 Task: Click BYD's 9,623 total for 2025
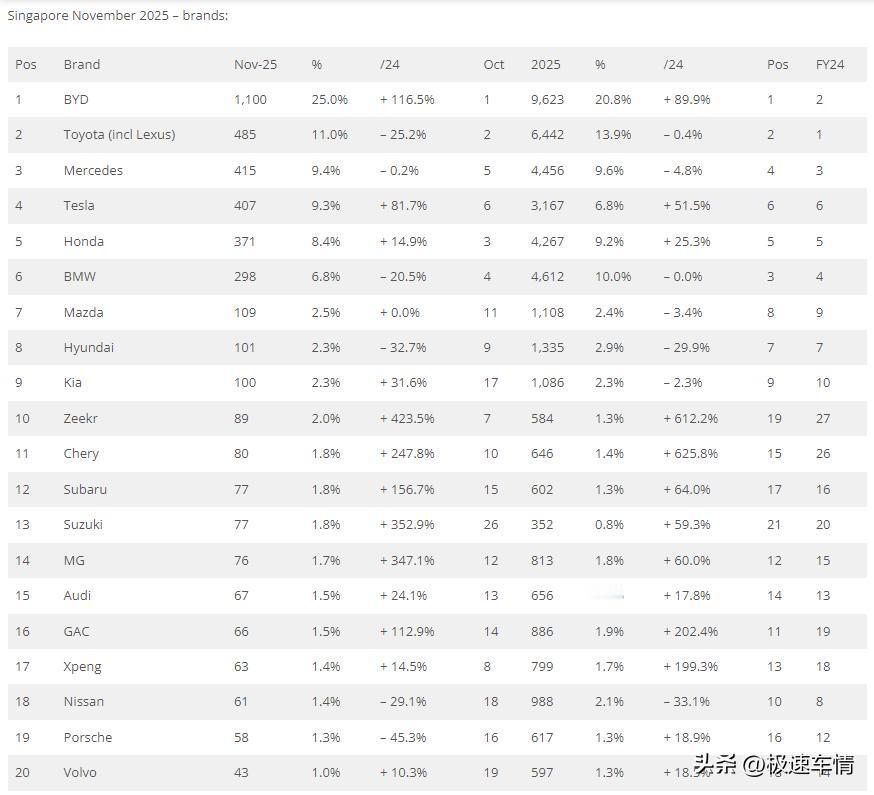[x=547, y=100]
